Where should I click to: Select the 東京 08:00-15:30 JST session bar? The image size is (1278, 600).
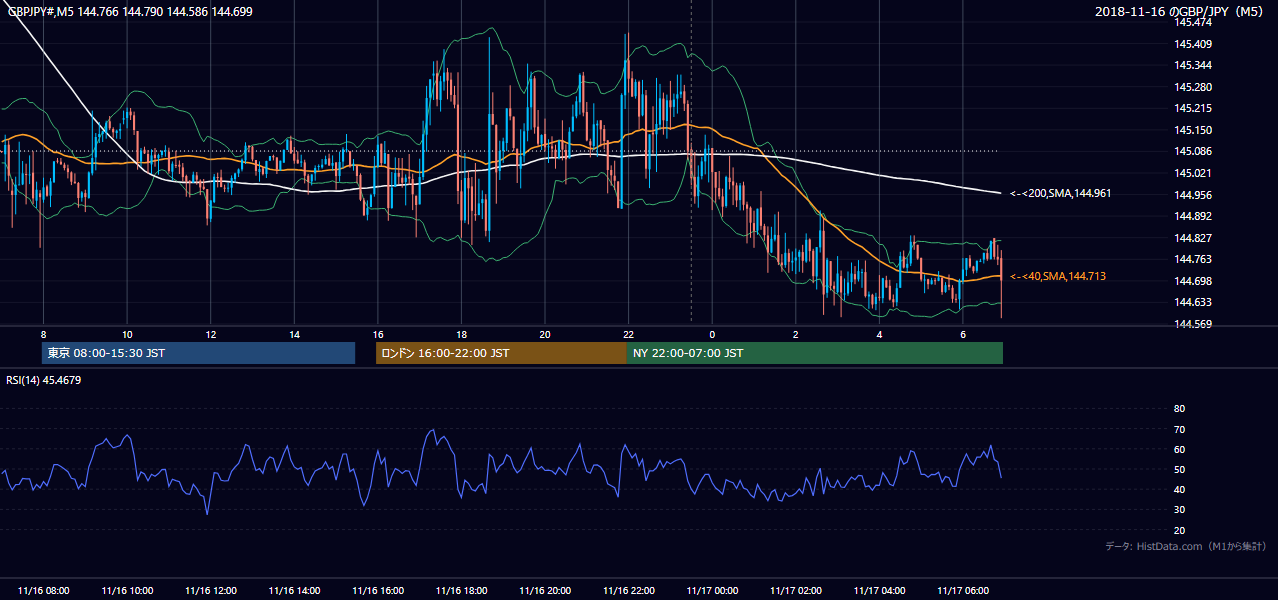(199, 353)
